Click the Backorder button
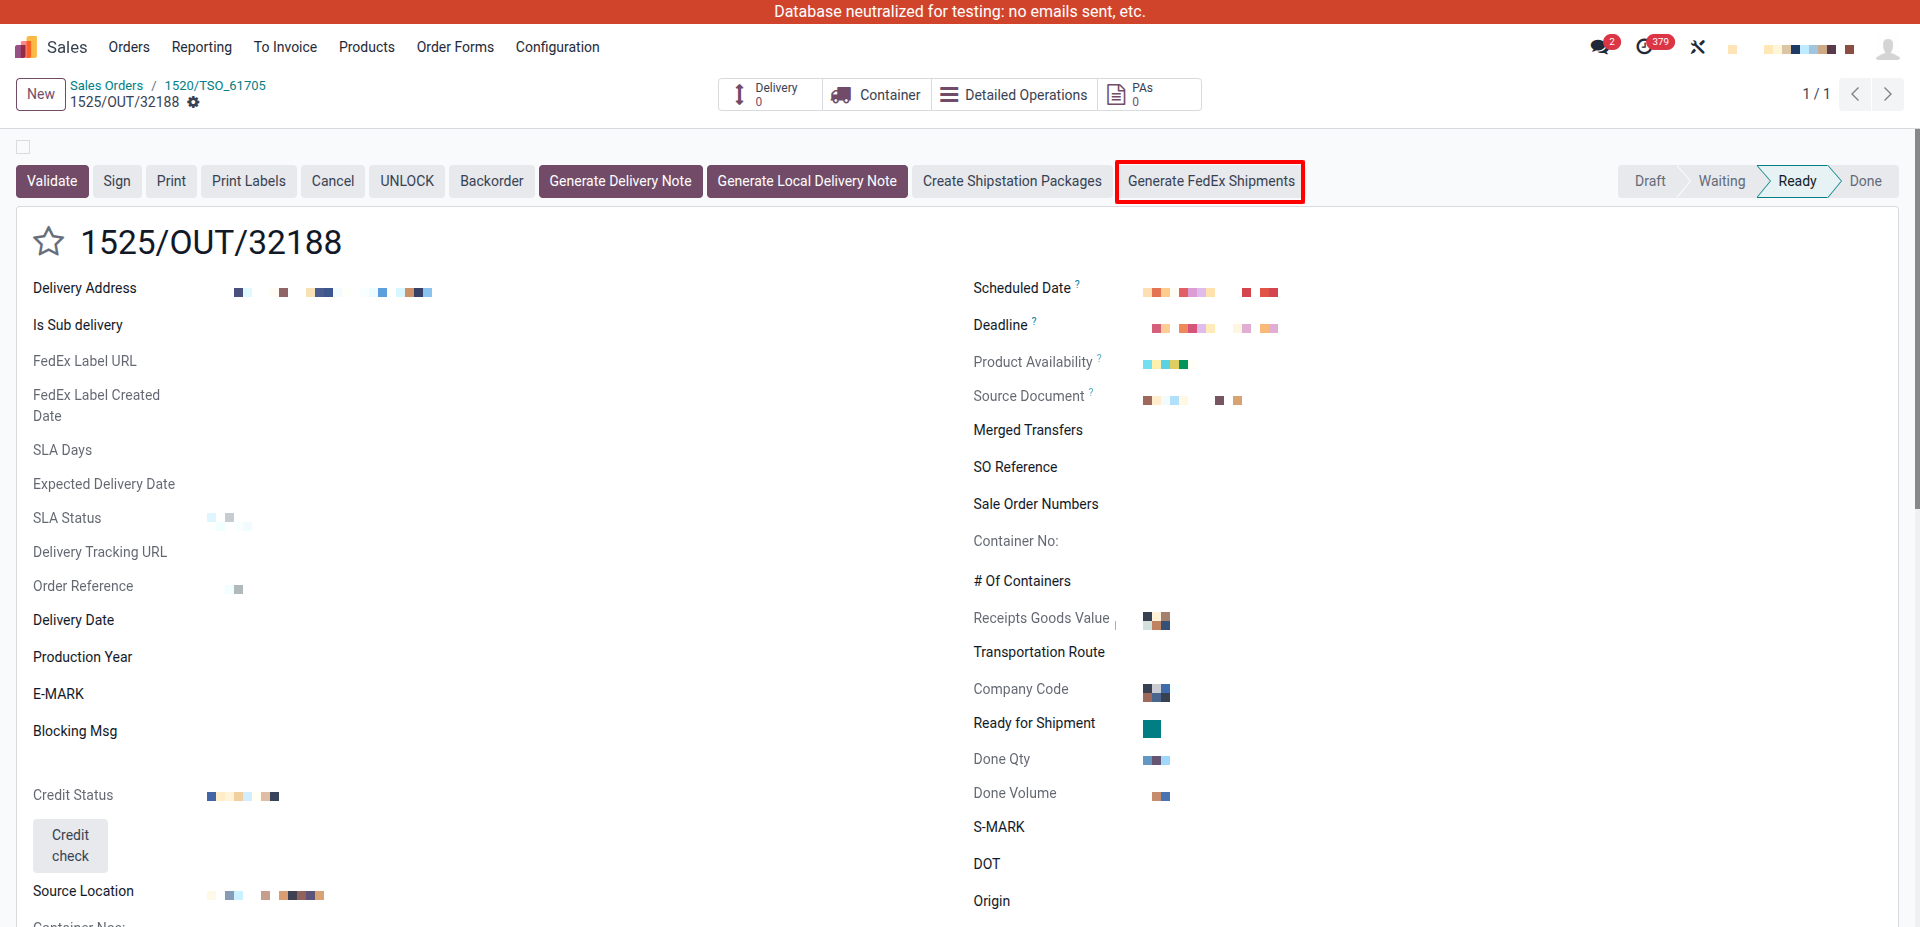This screenshot has width=1920, height=927. coord(492,181)
